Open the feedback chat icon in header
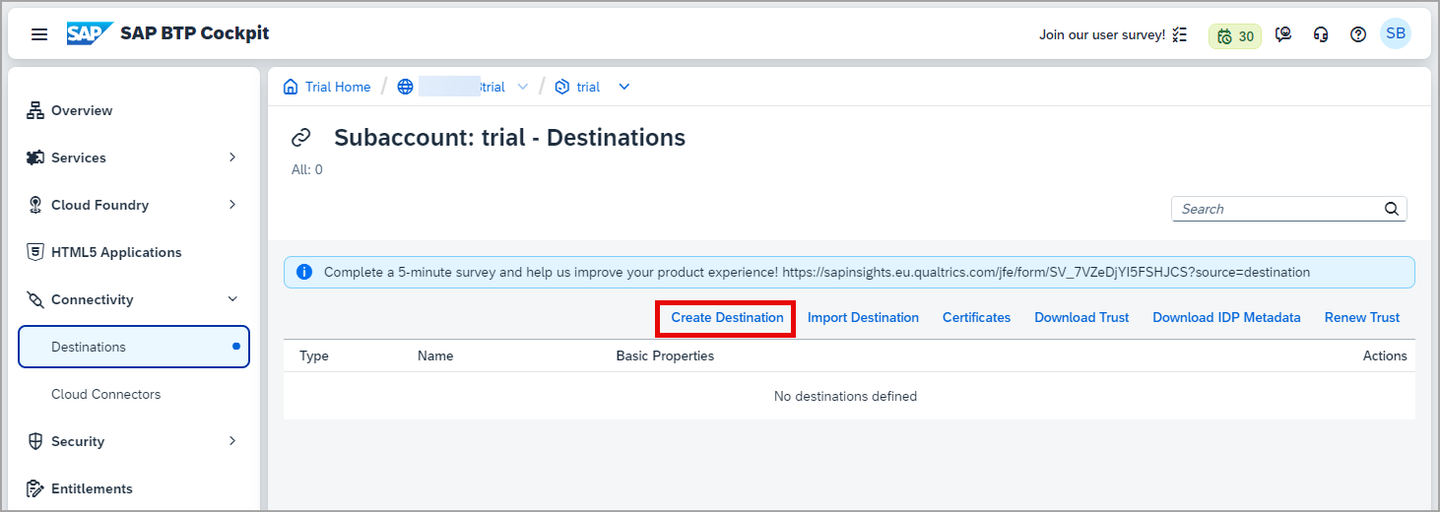1440x512 pixels. tap(1284, 34)
